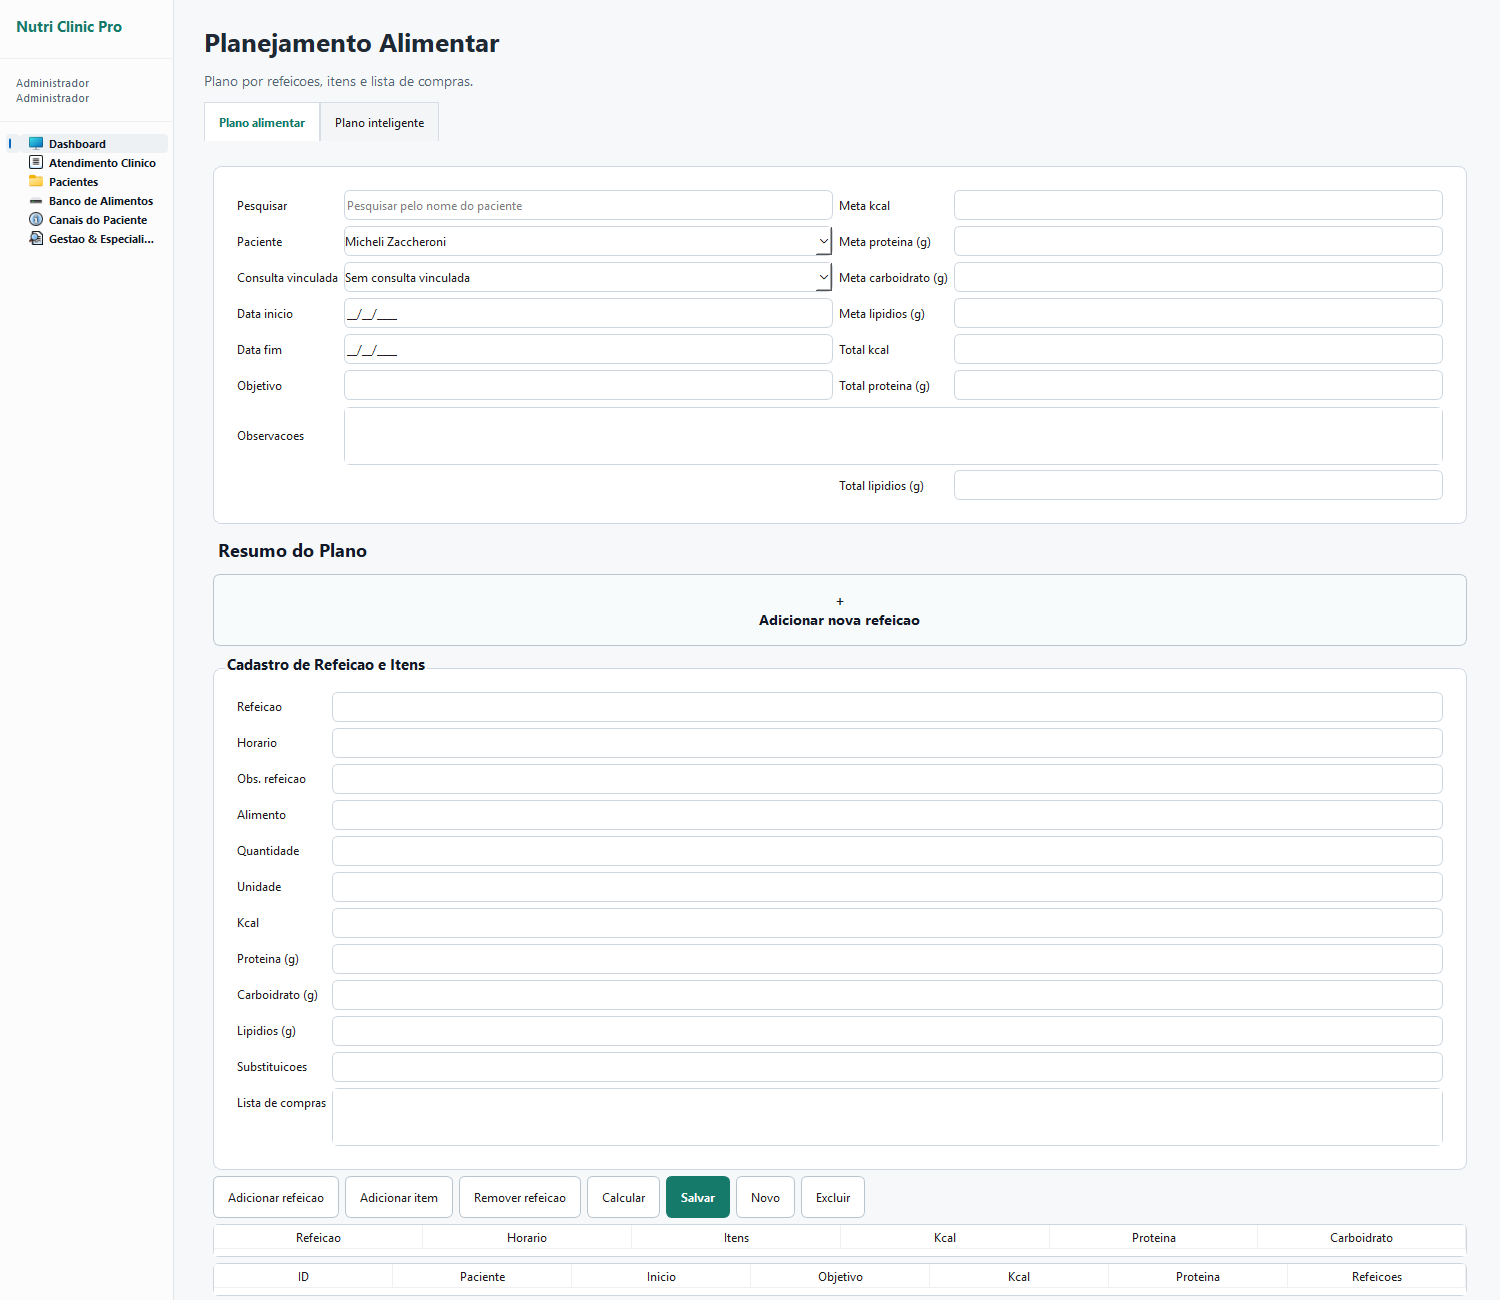Click the Remover refeicao button
The width and height of the screenshot is (1500, 1300).
pos(520,1197)
